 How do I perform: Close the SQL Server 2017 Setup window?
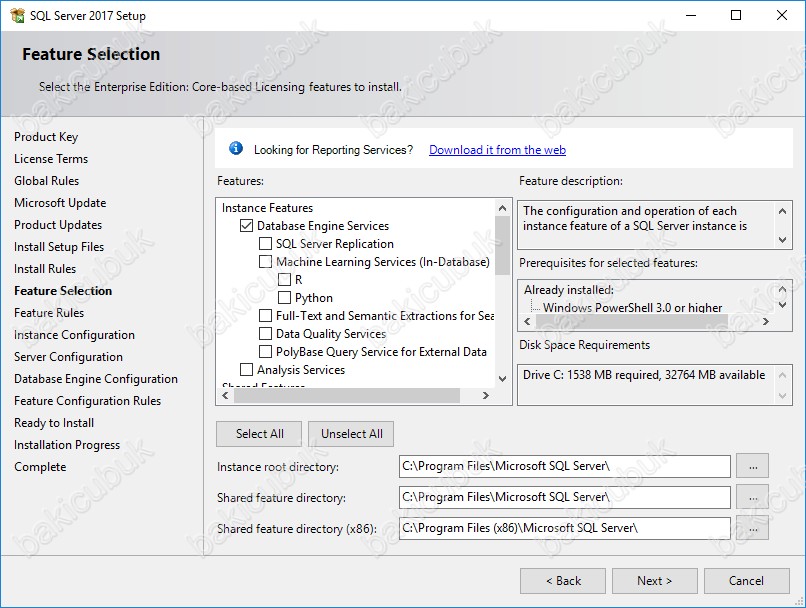[x=782, y=15]
